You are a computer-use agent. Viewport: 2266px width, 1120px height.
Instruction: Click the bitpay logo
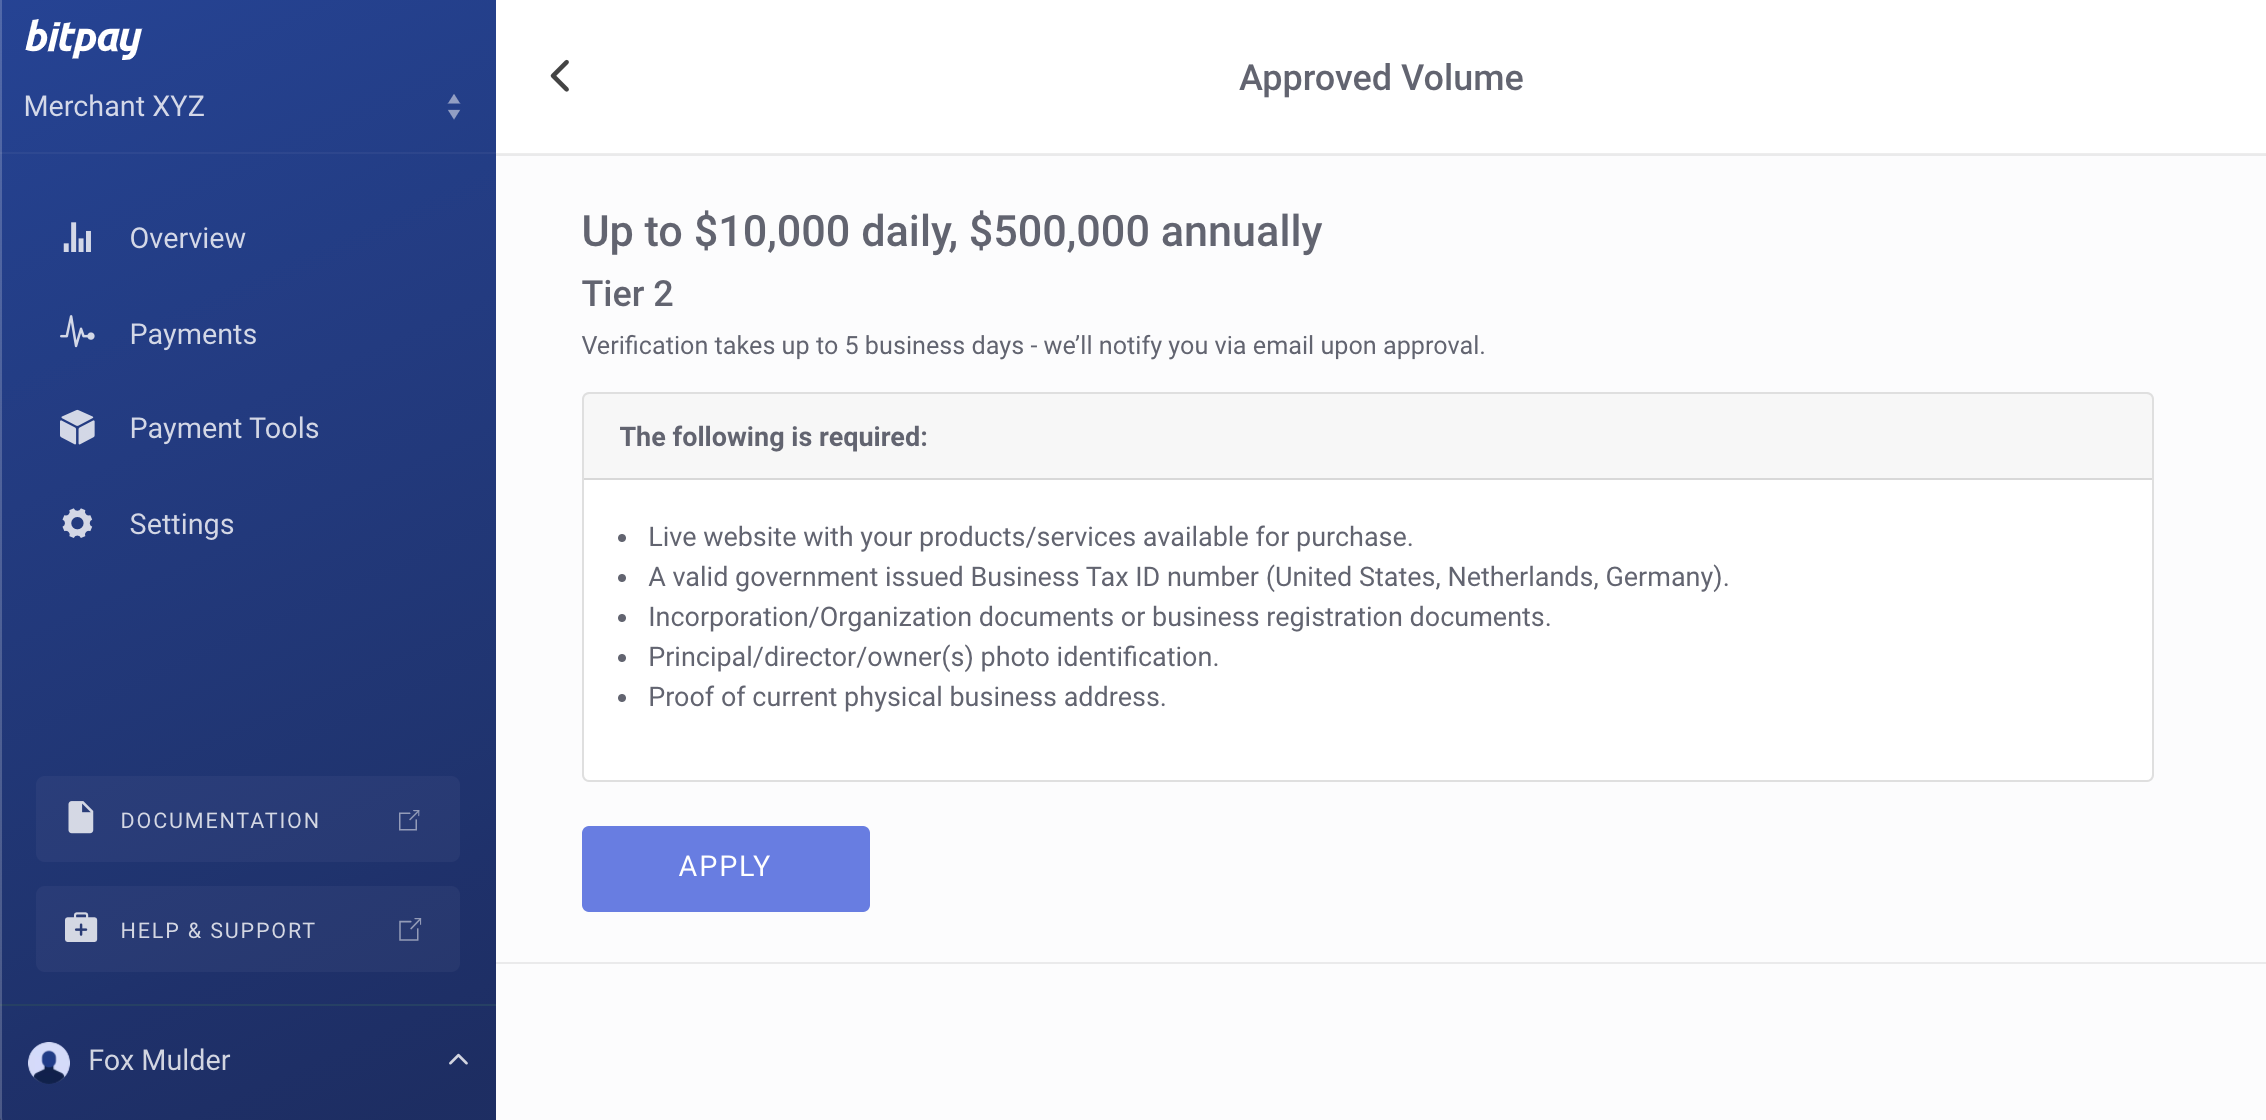83,38
